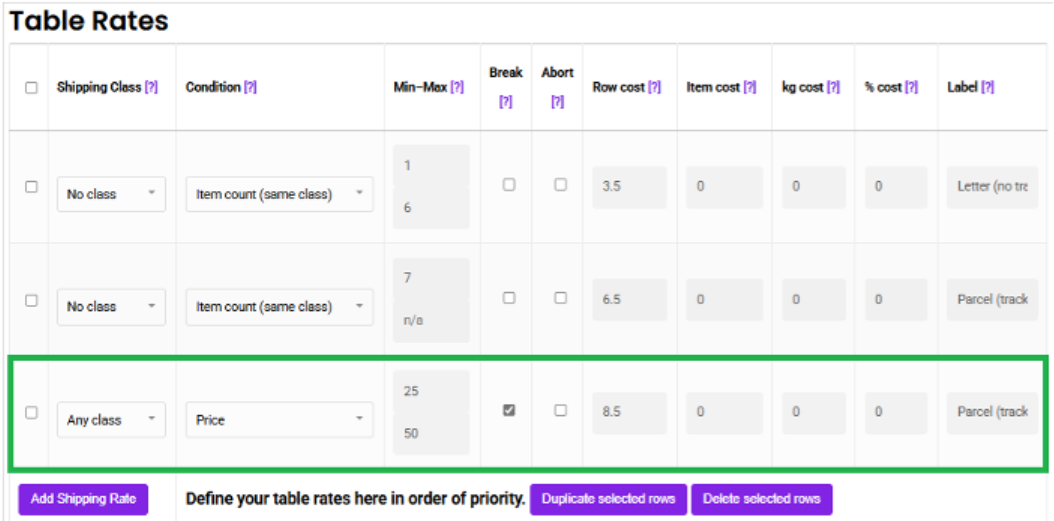This screenshot has height=521, width=1054.
Task: Tick the select-all checkbox in table header
Action: click(31, 87)
